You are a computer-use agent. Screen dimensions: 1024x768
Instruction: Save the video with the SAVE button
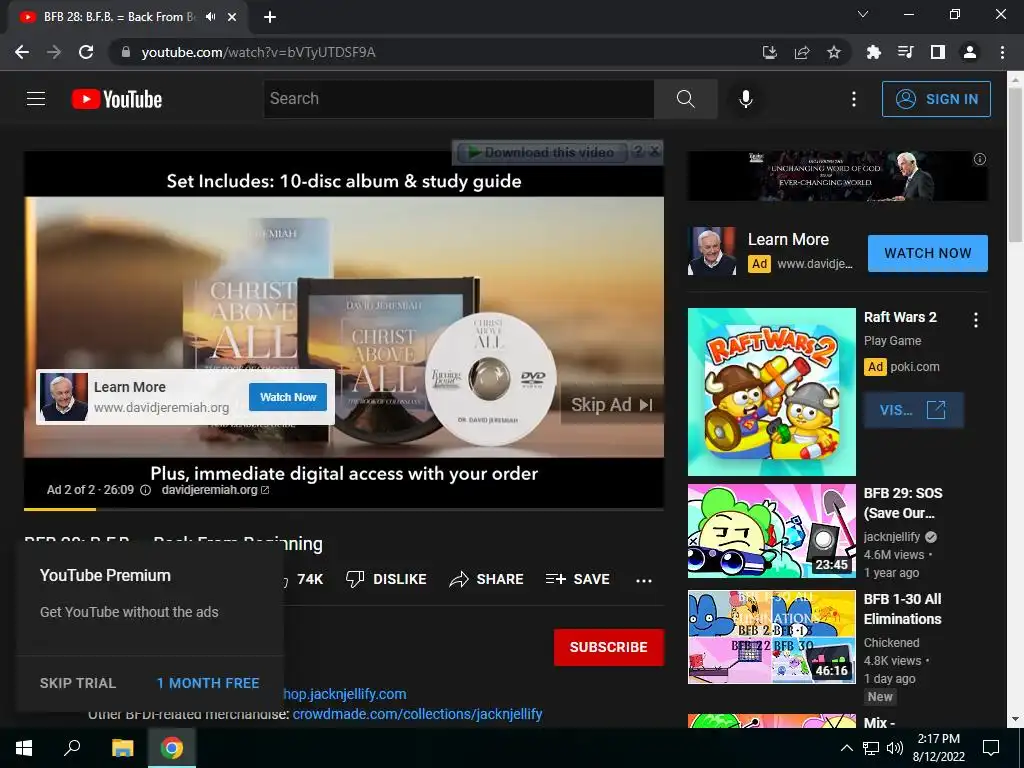[577, 579]
